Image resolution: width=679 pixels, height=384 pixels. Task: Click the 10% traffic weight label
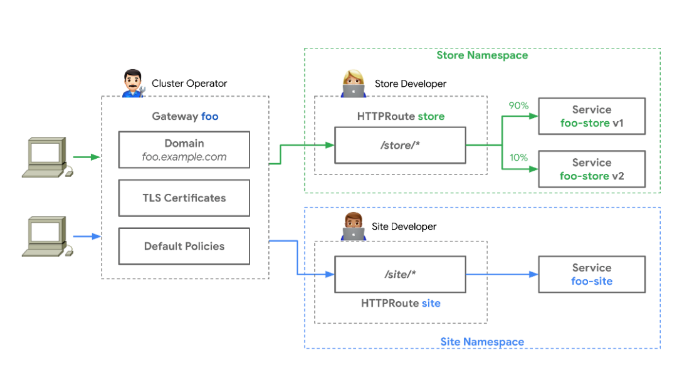click(518, 157)
